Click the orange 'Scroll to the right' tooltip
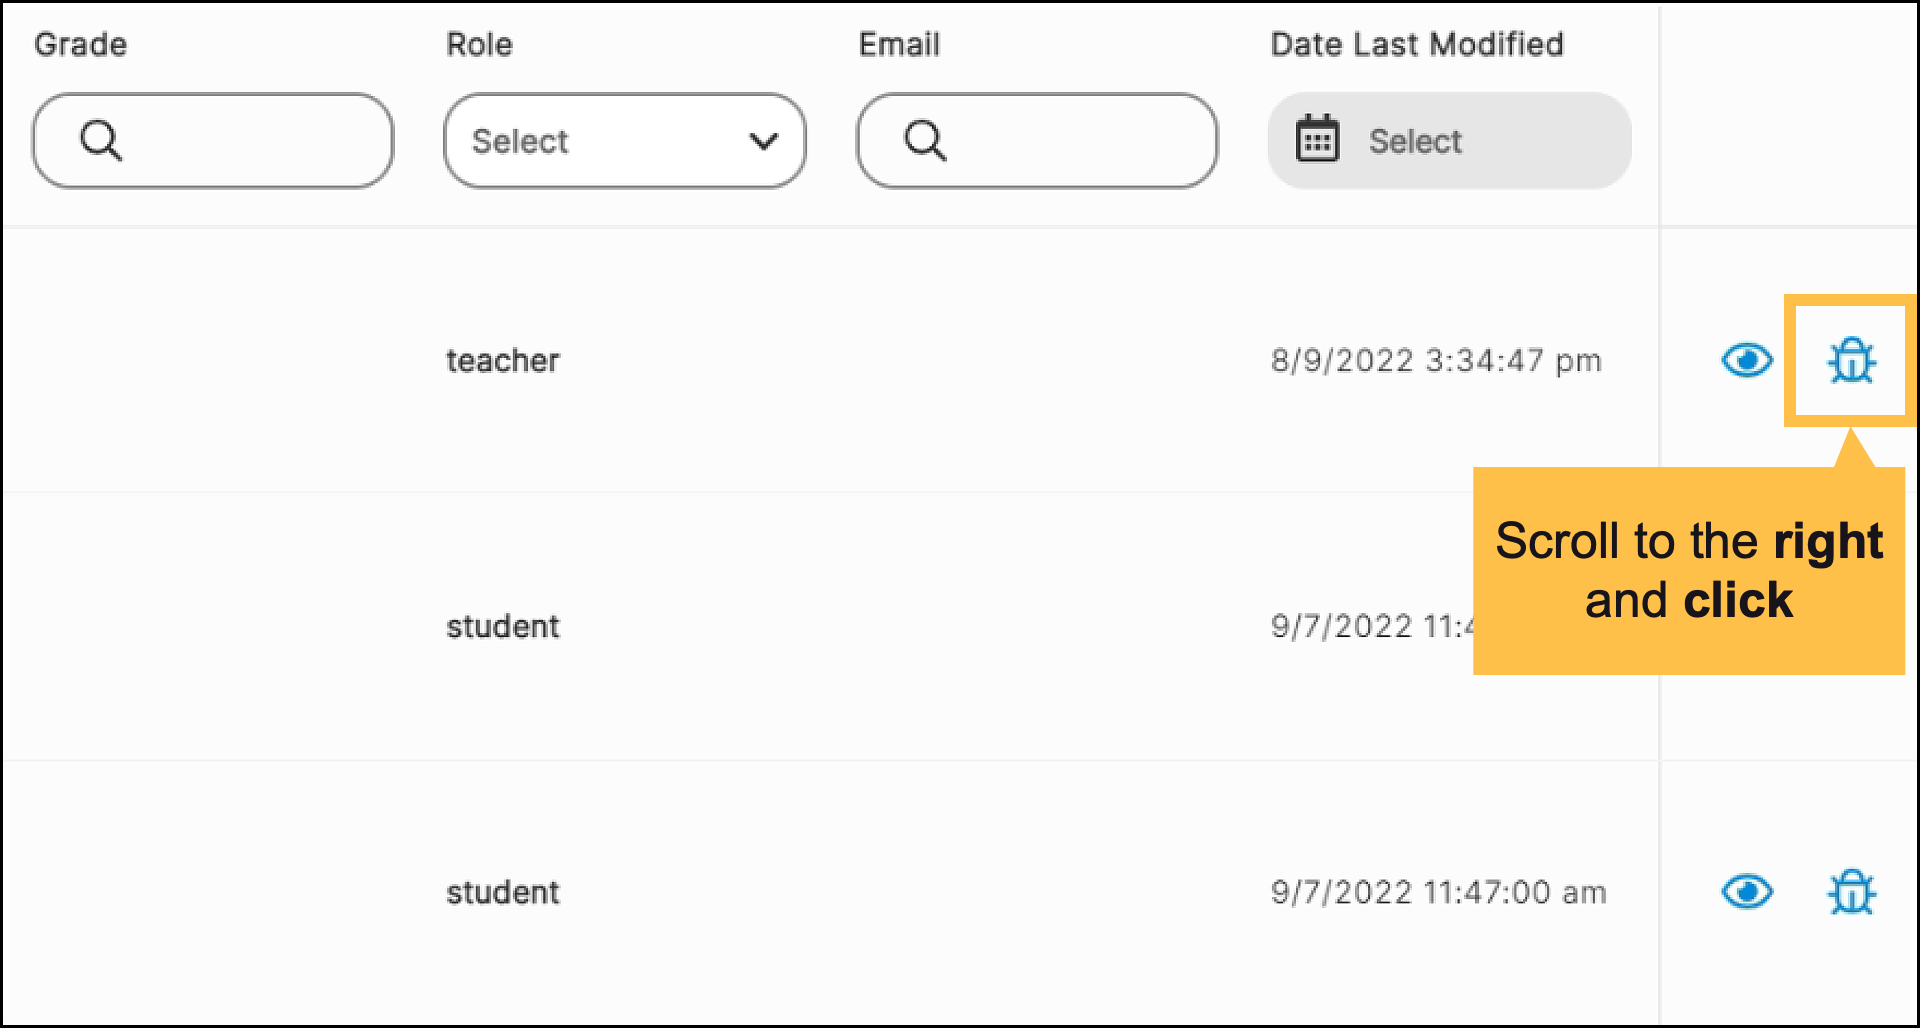Image resolution: width=1920 pixels, height=1028 pixels. (x=1688, y=571)
